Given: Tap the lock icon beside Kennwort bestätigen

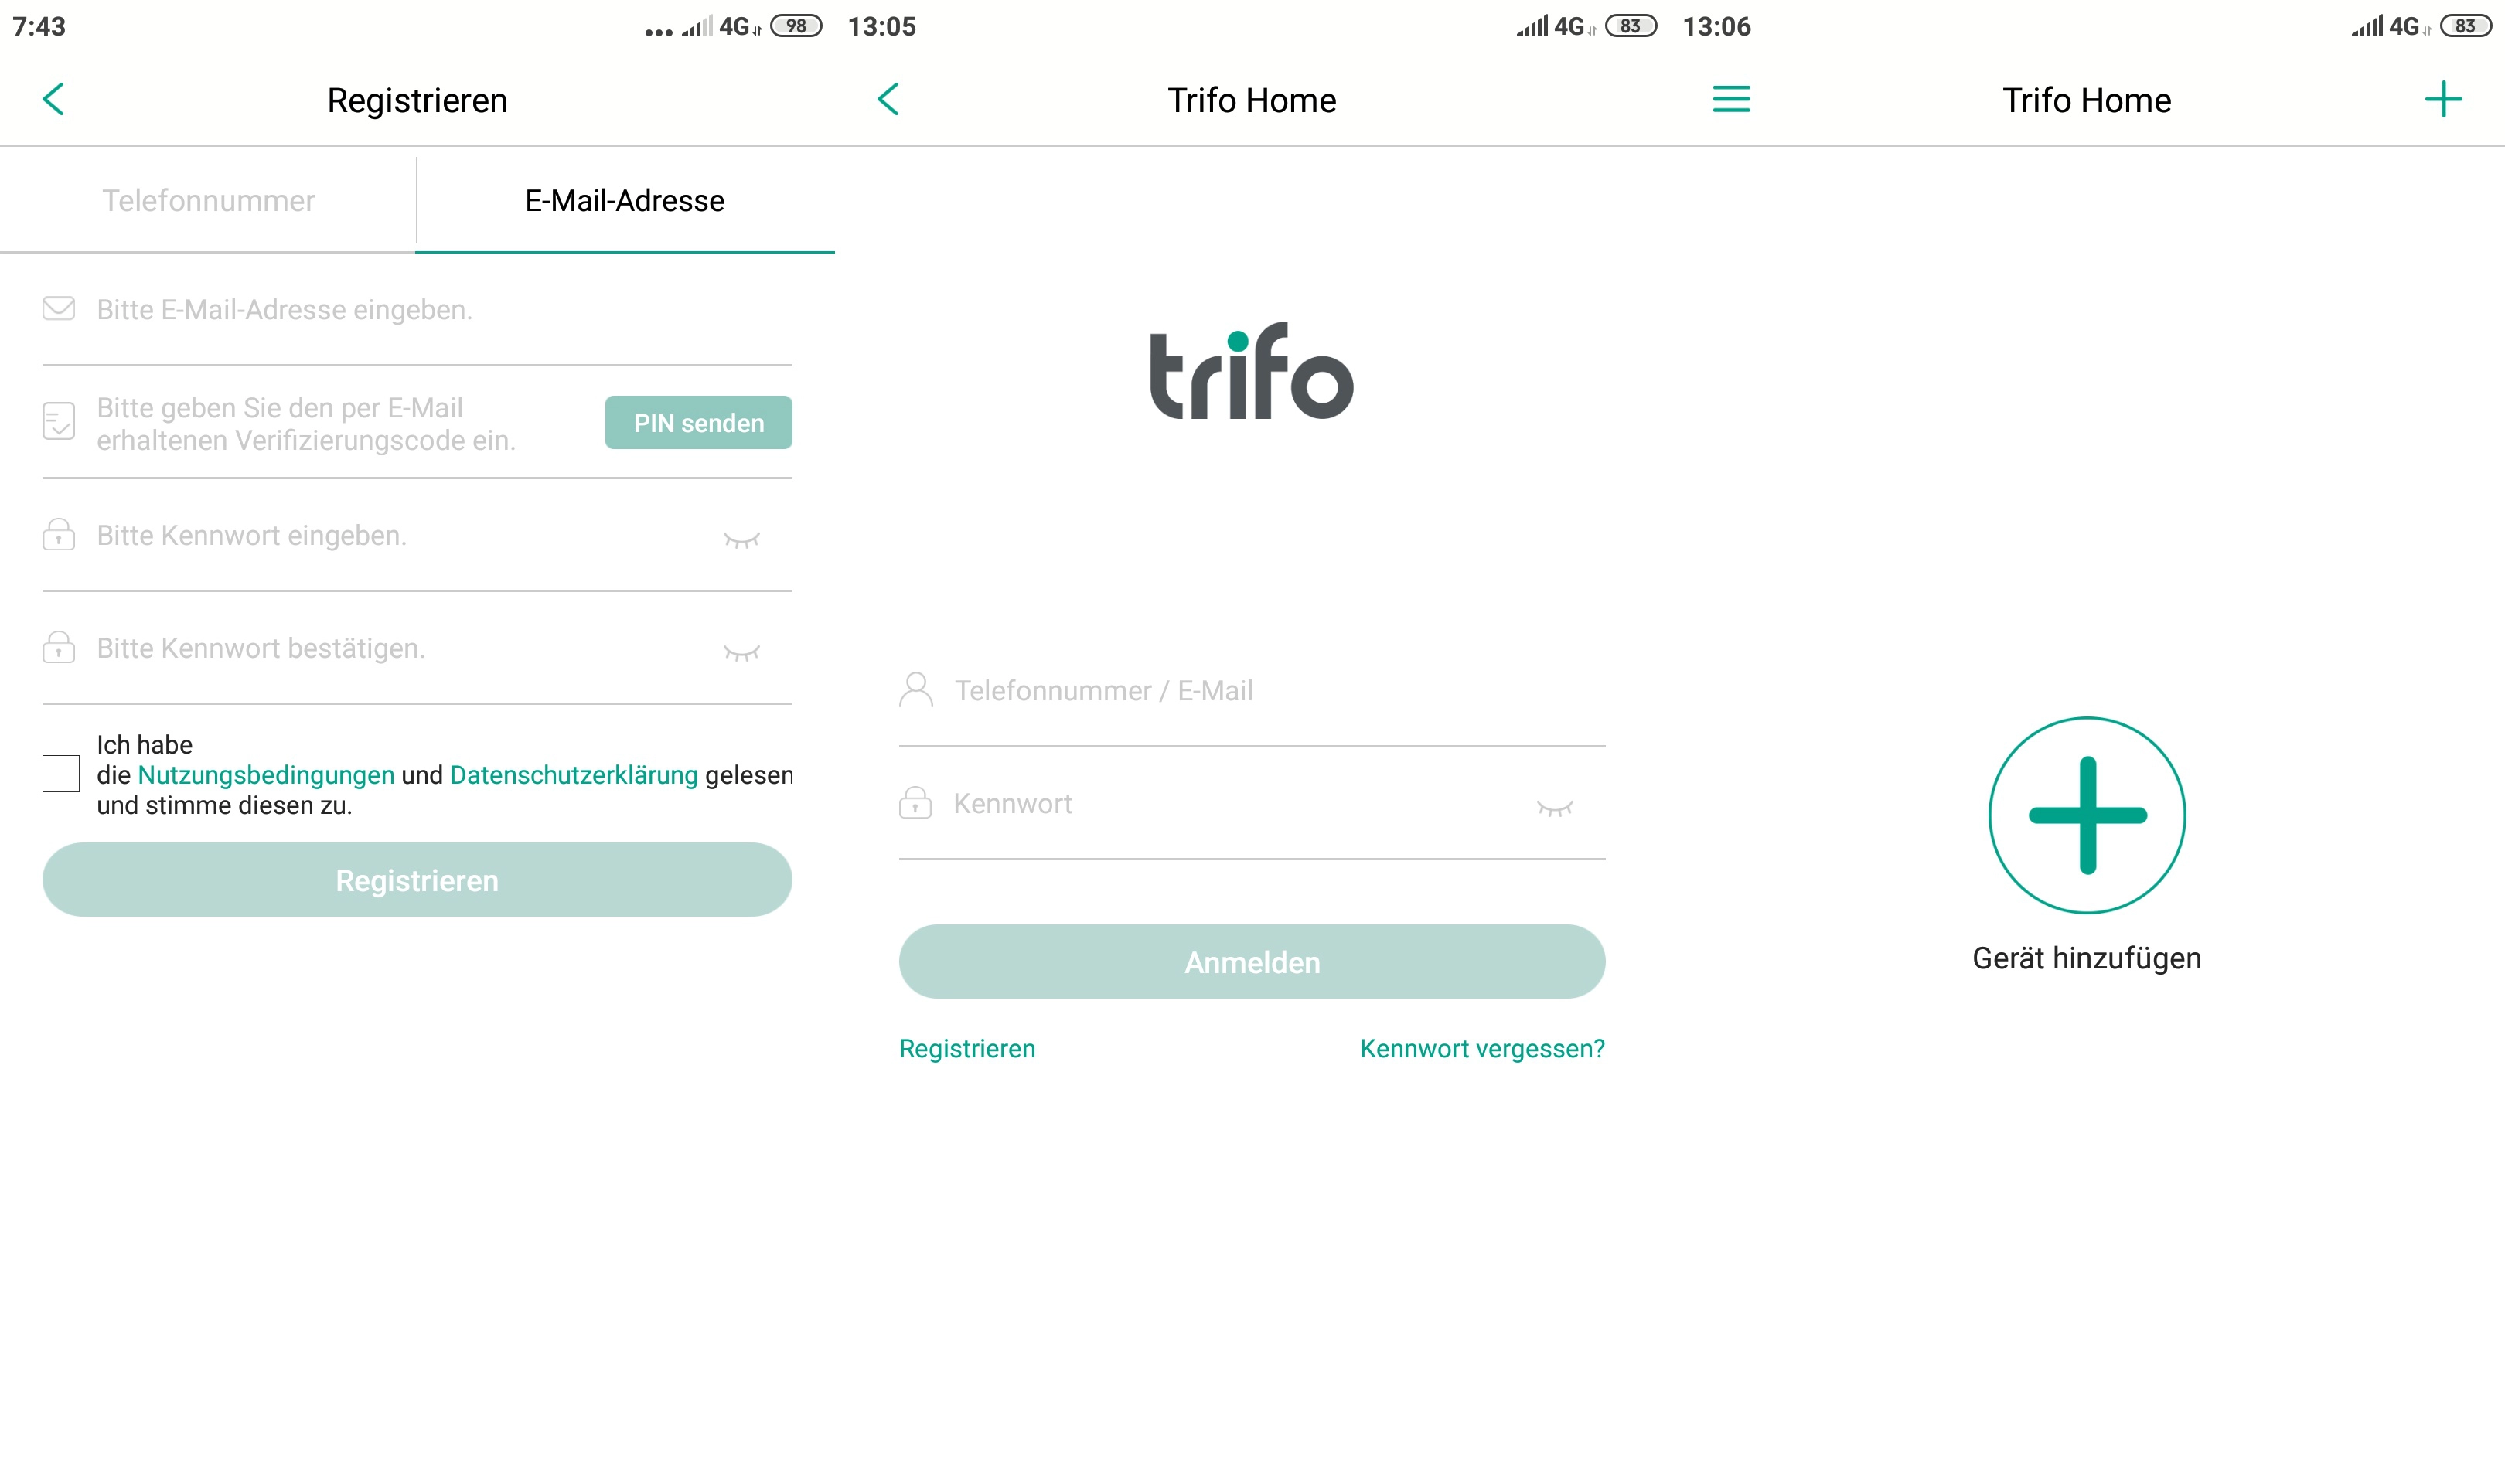Looking at the screenshot, I should tap(59, 647).
